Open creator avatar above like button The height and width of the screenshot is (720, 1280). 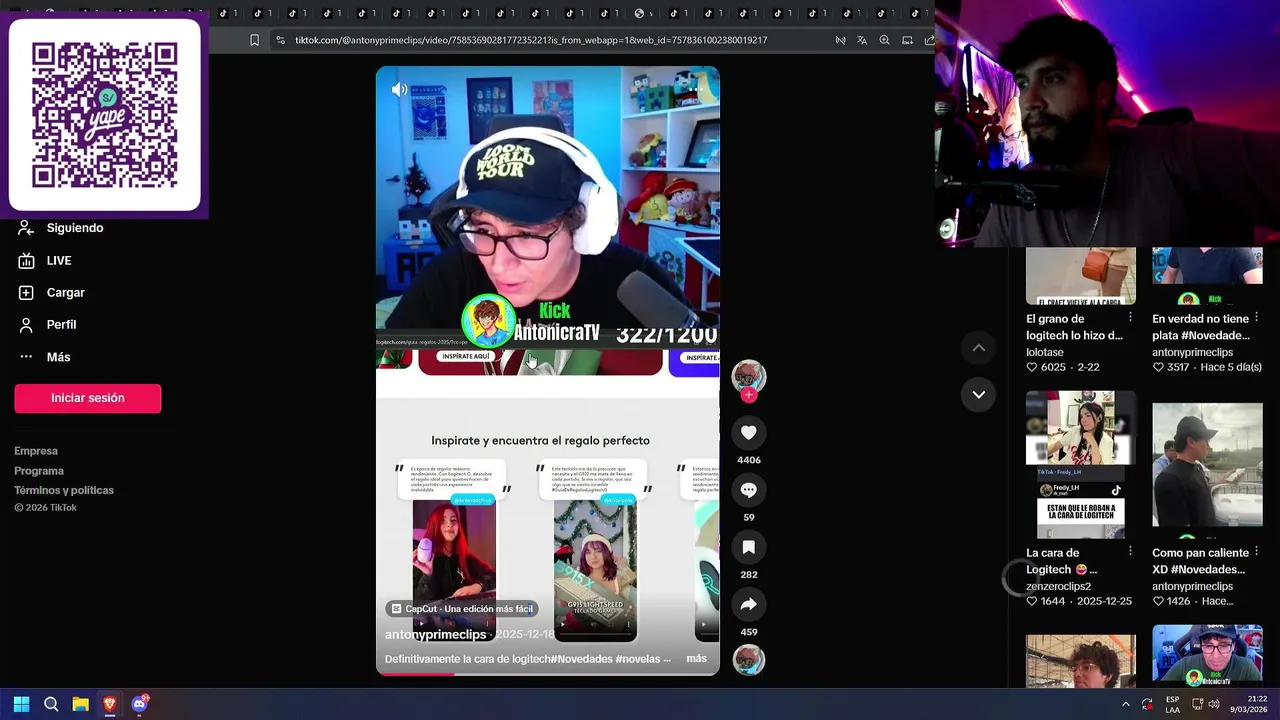click(748, 376)
